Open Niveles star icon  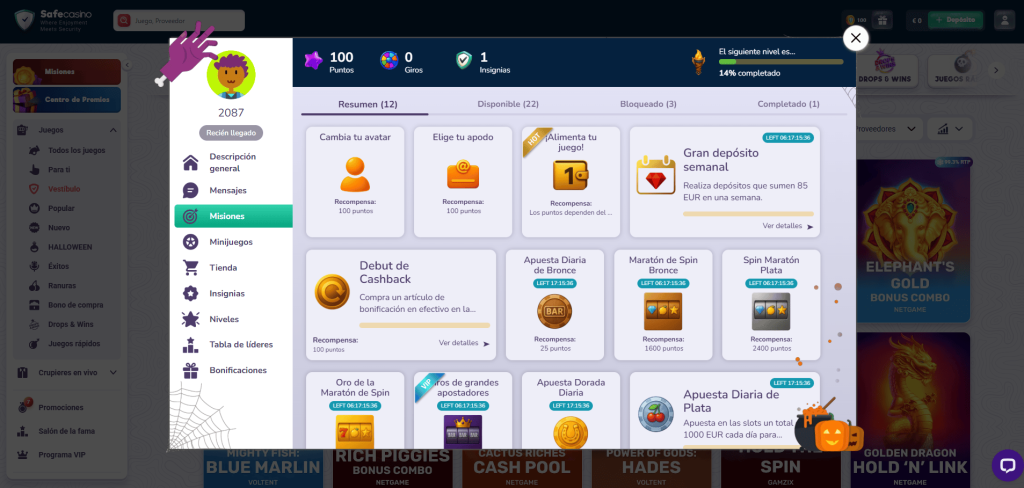click(190, 319)
